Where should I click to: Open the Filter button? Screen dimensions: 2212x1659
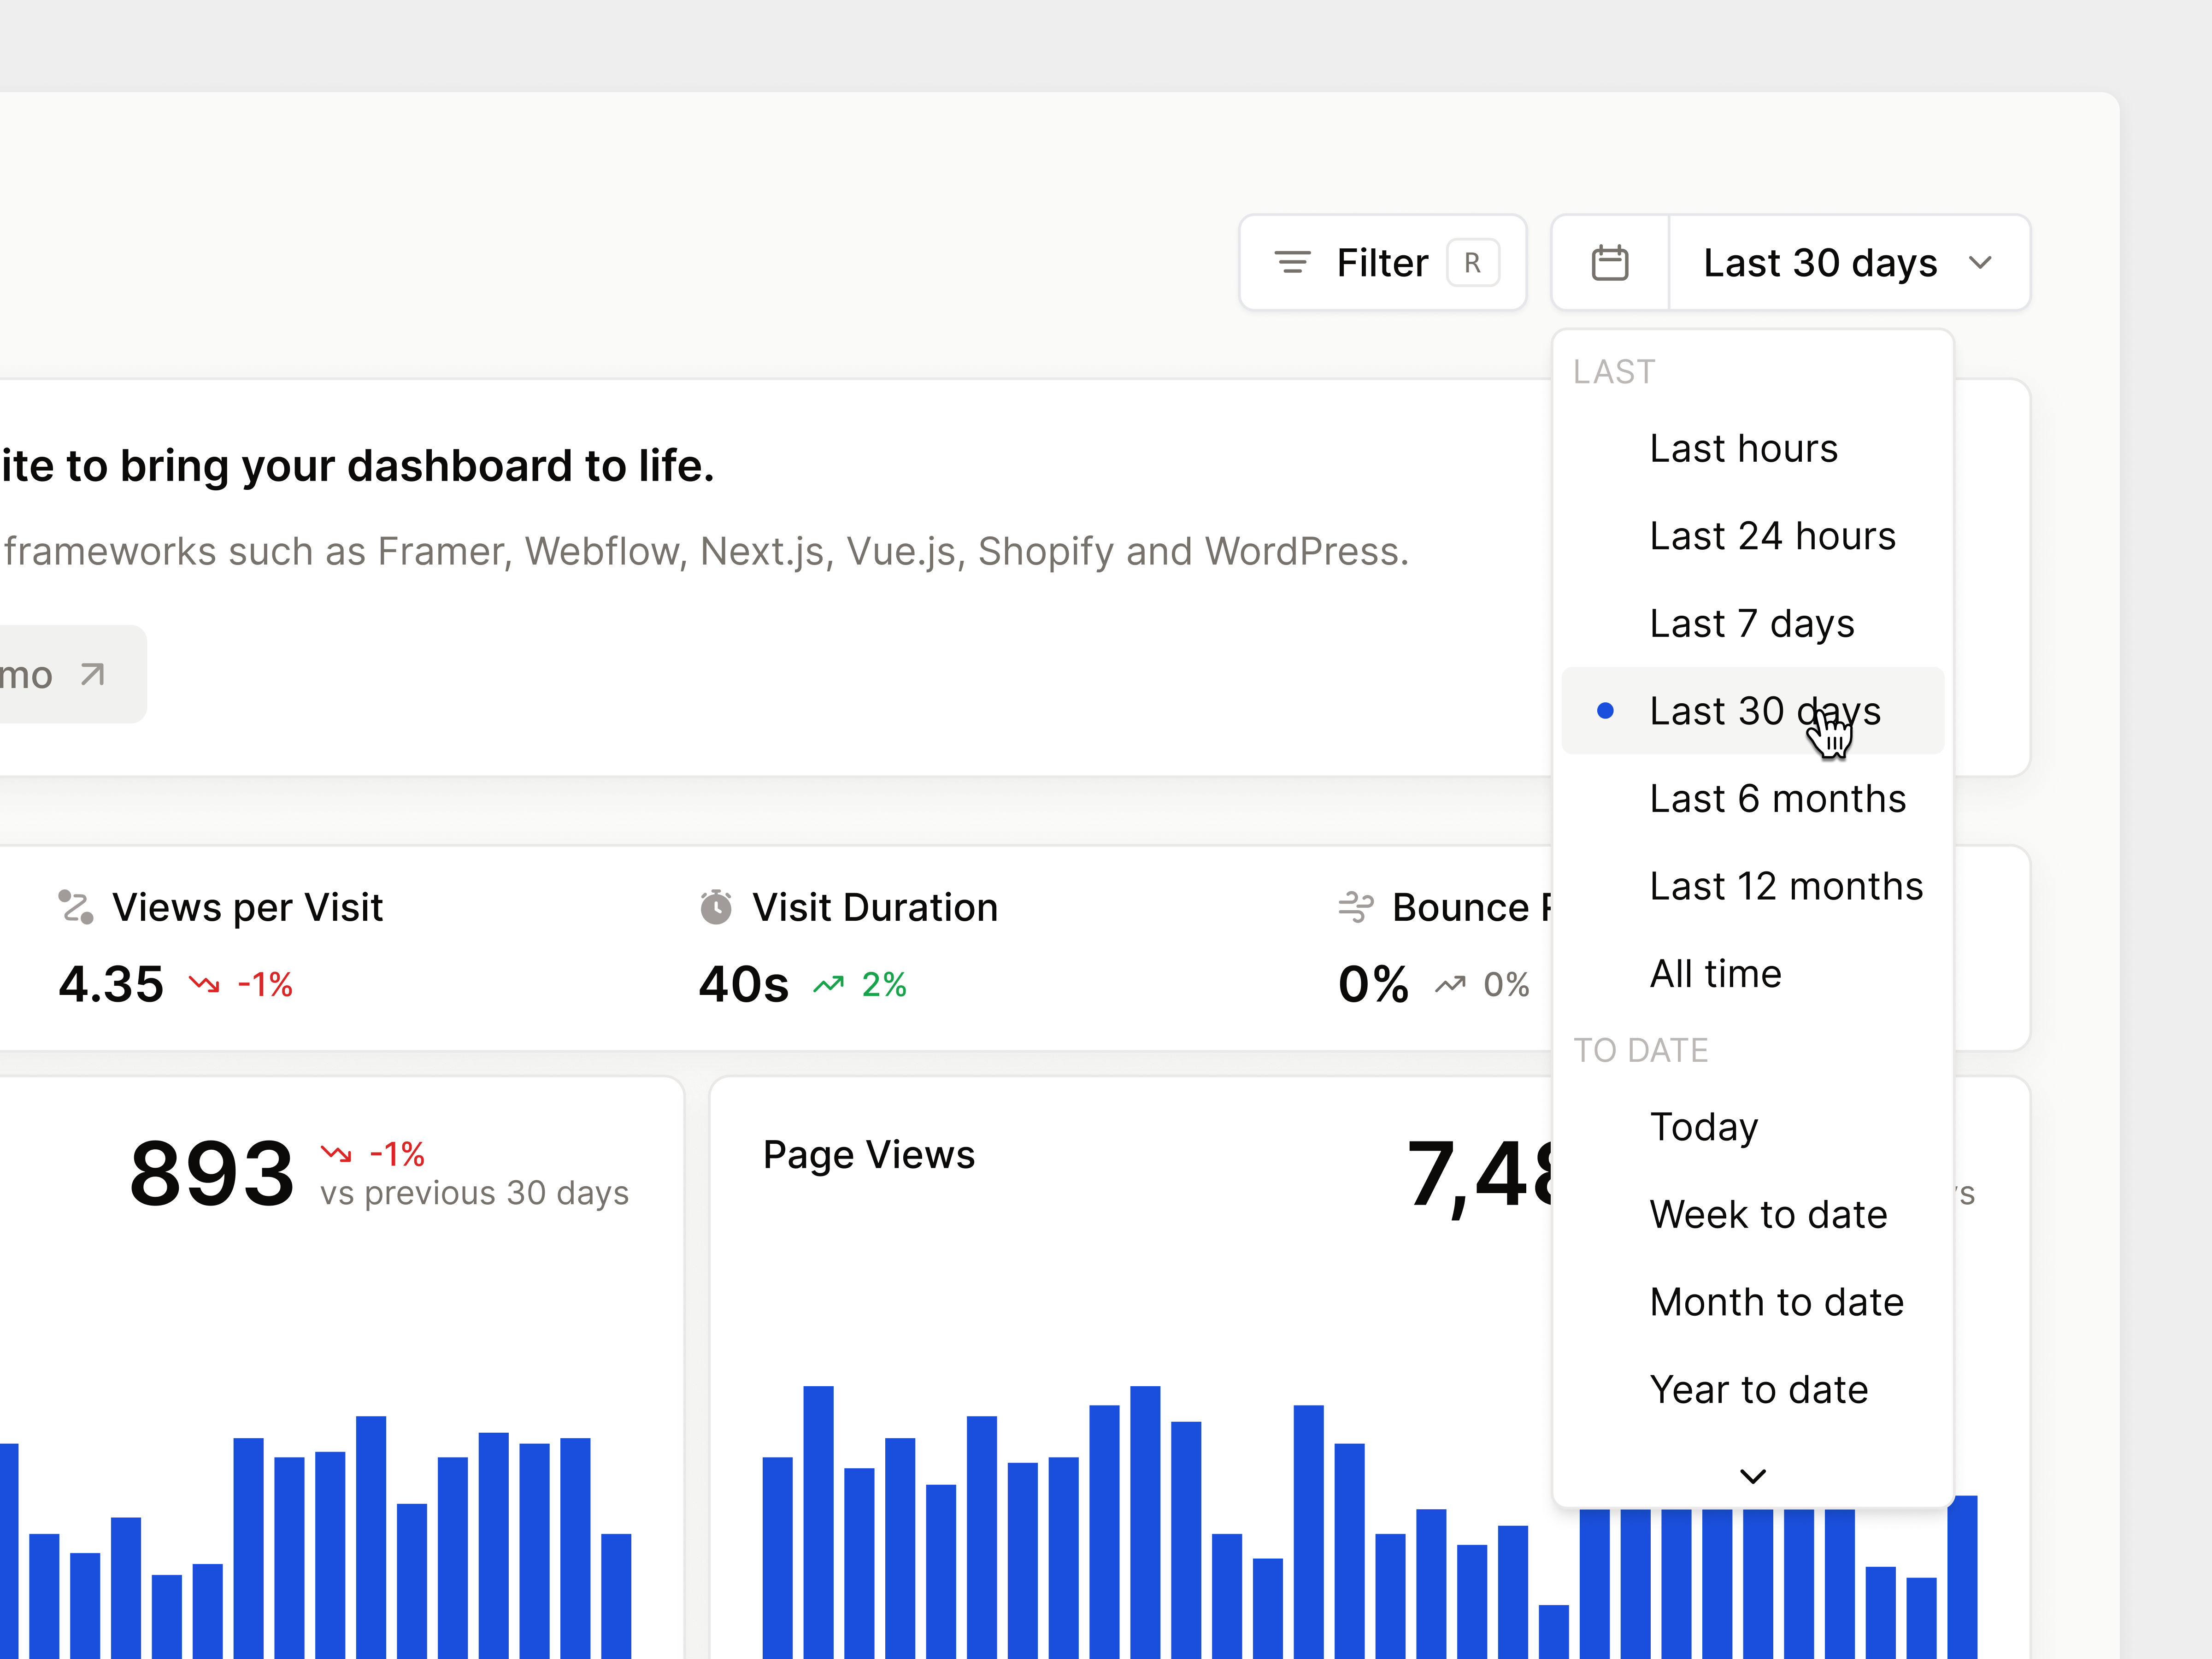pos(1383,263)
